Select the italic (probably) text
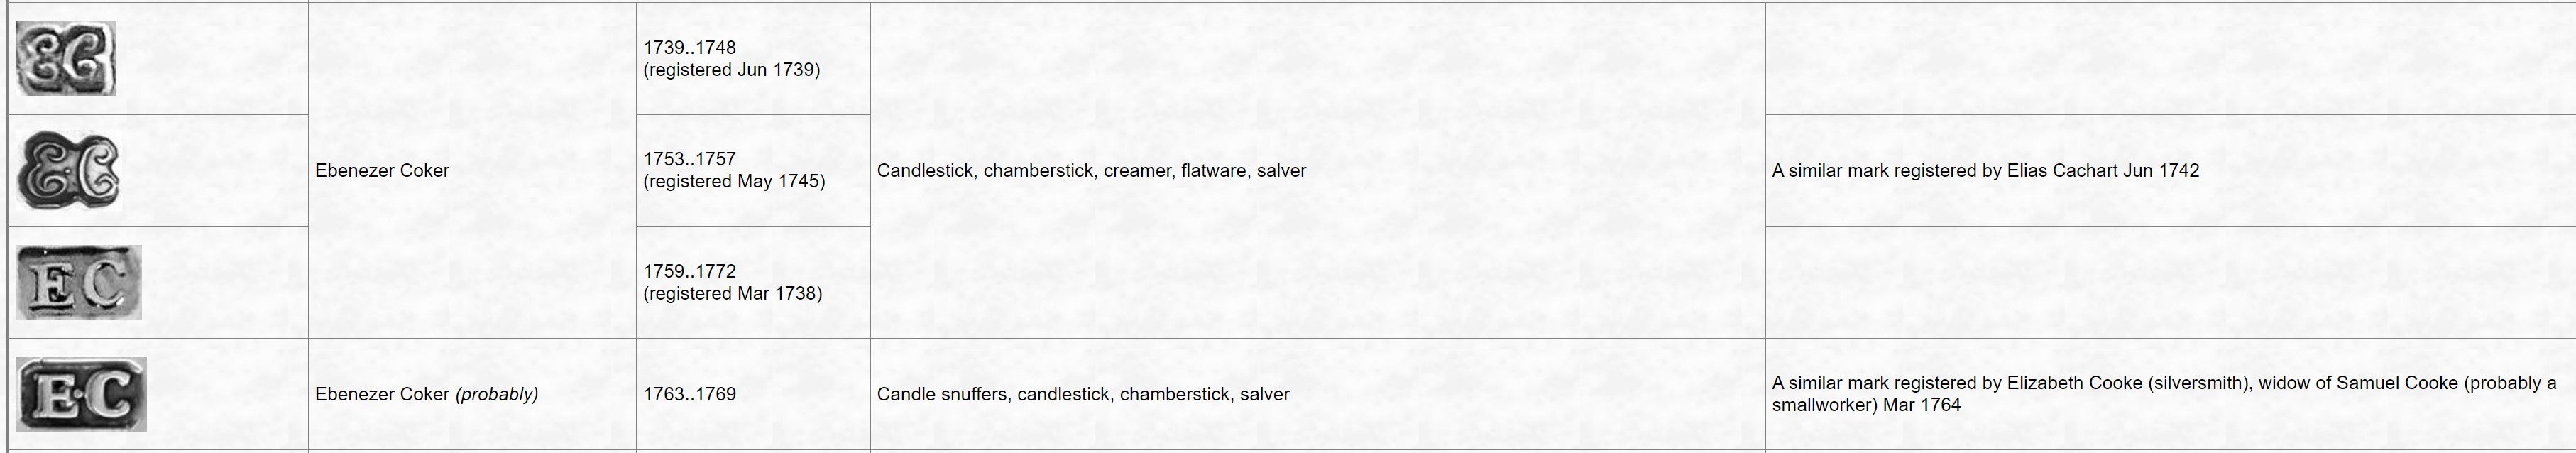The image size is (2576, 453). click(x=497, y=394)
